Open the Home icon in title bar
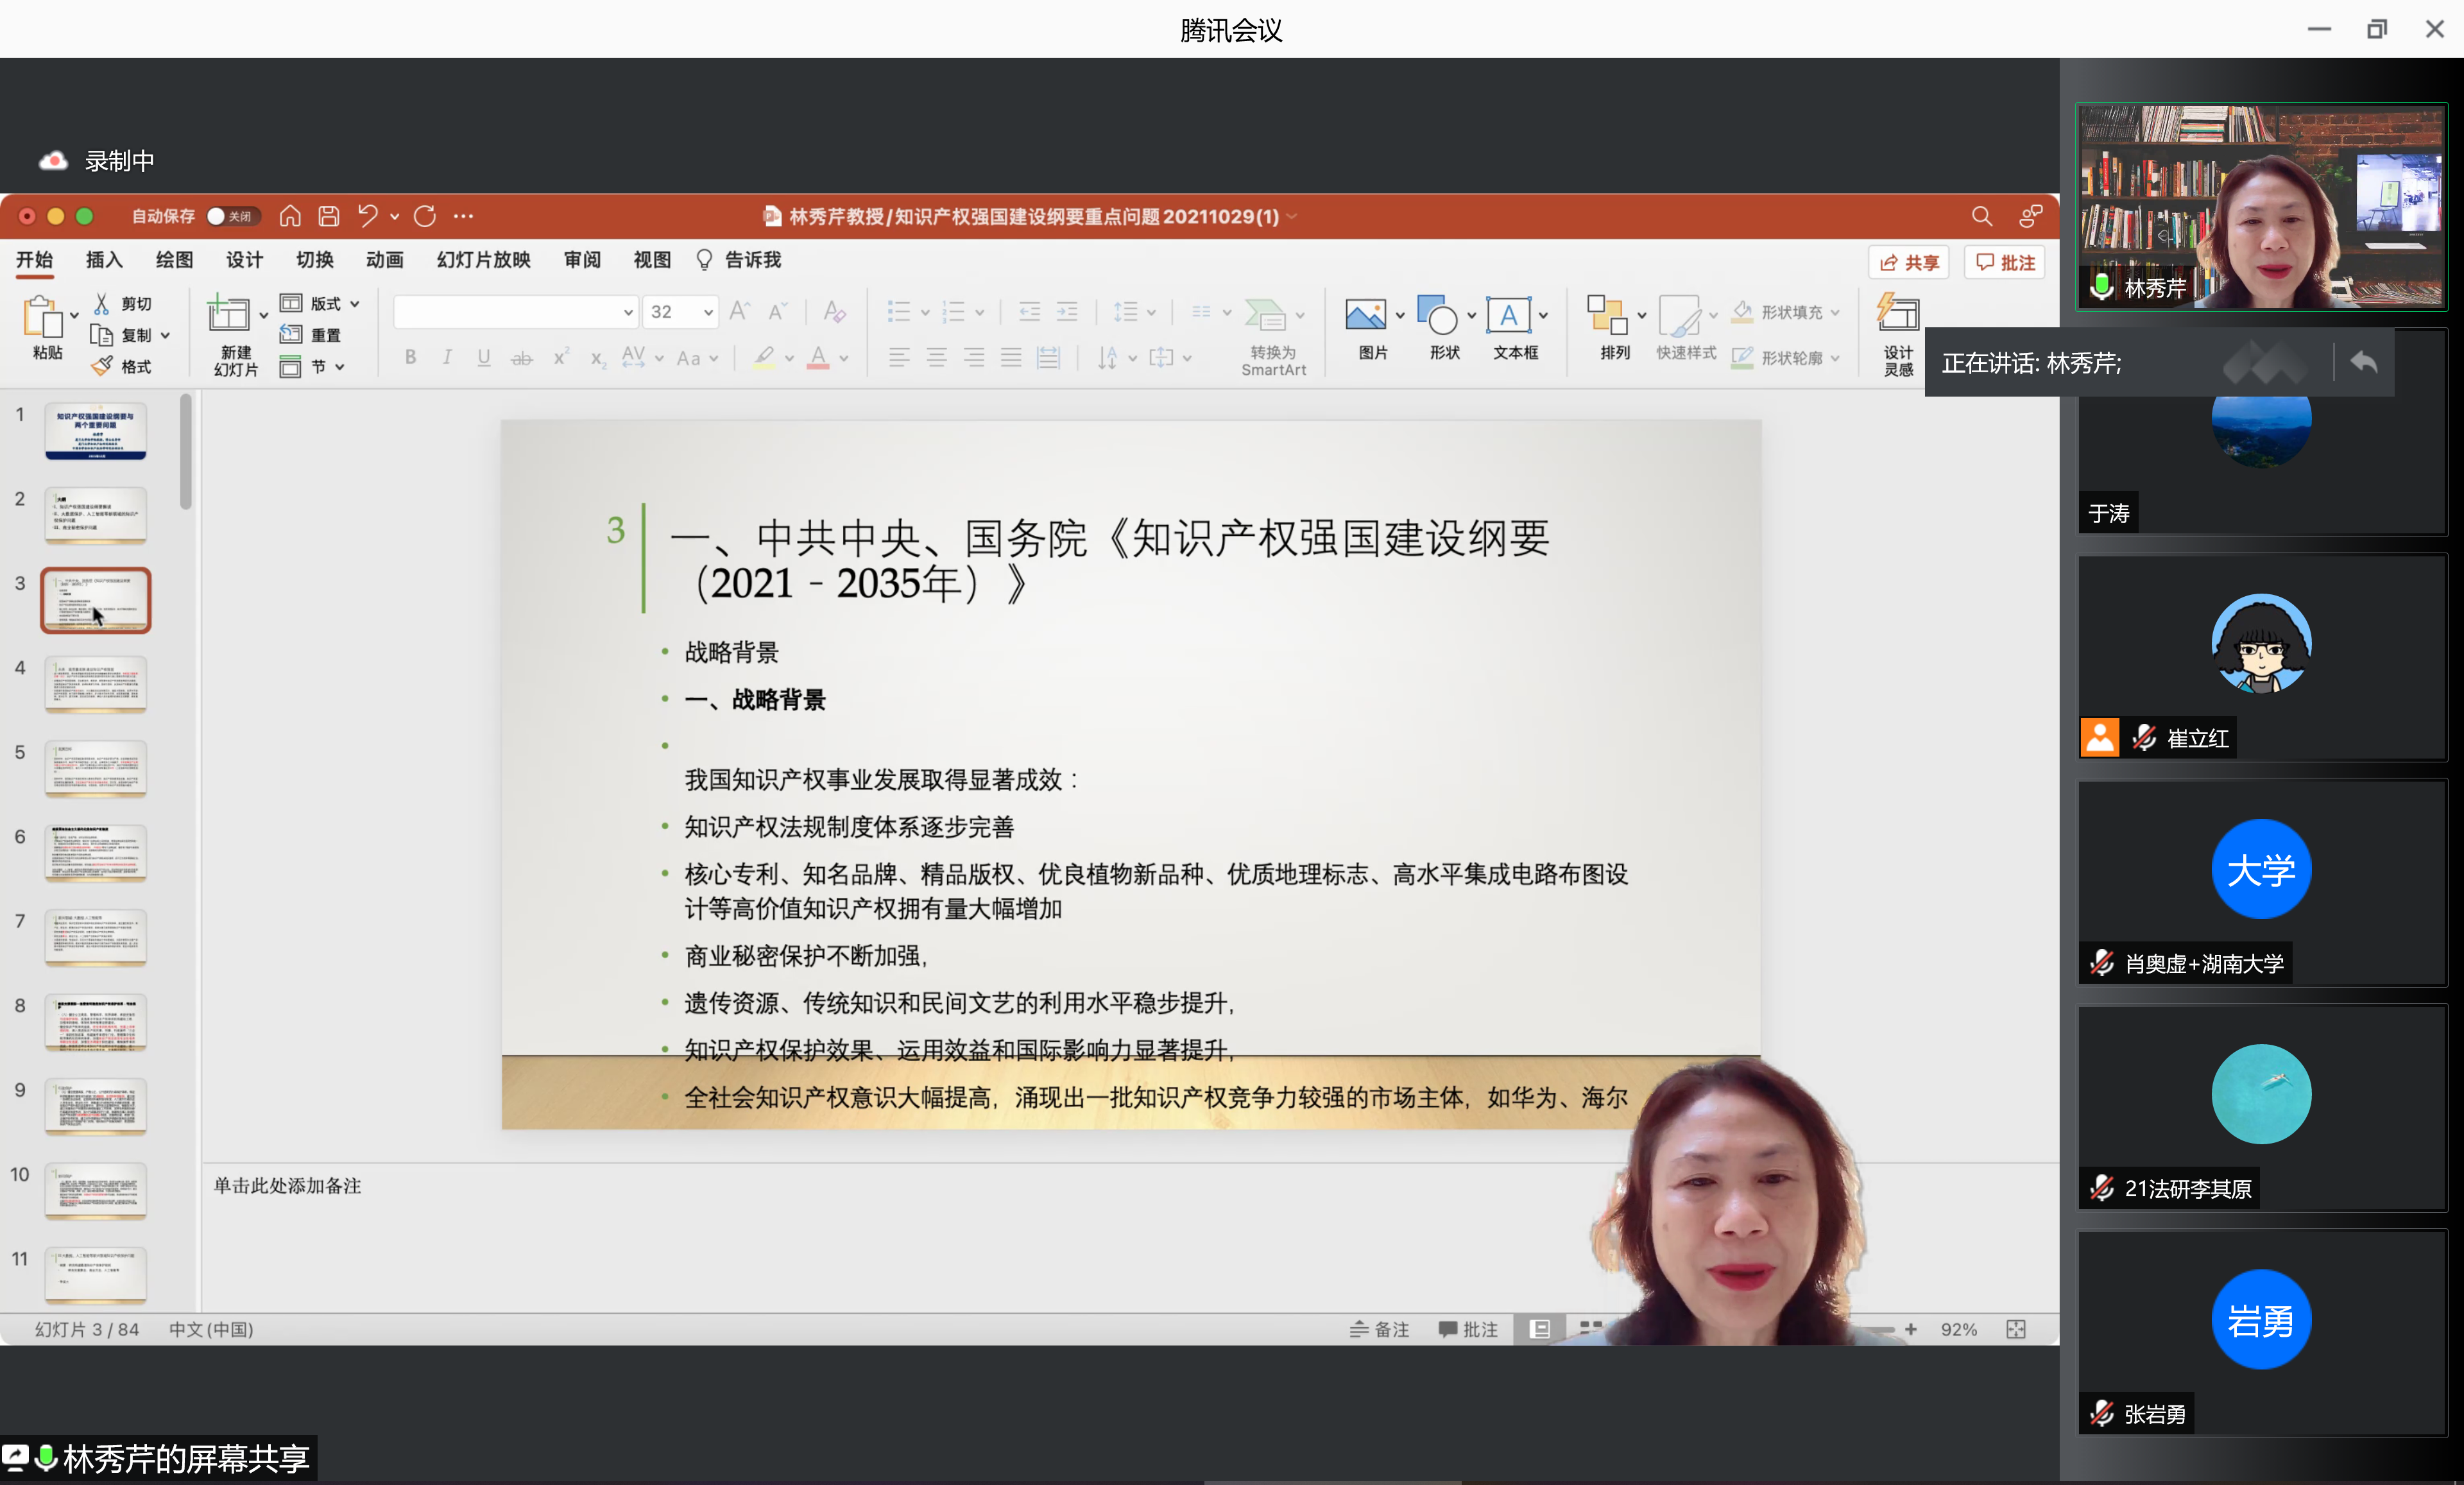Viewport: 2464px width, 1485px height. pos(290,216)
